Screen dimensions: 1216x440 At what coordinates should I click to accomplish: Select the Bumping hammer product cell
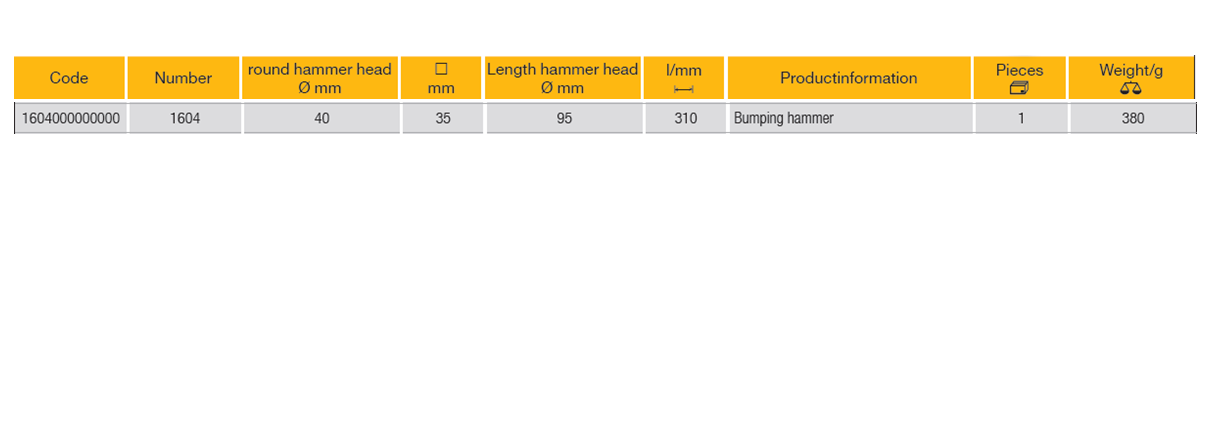click(783, 118)
